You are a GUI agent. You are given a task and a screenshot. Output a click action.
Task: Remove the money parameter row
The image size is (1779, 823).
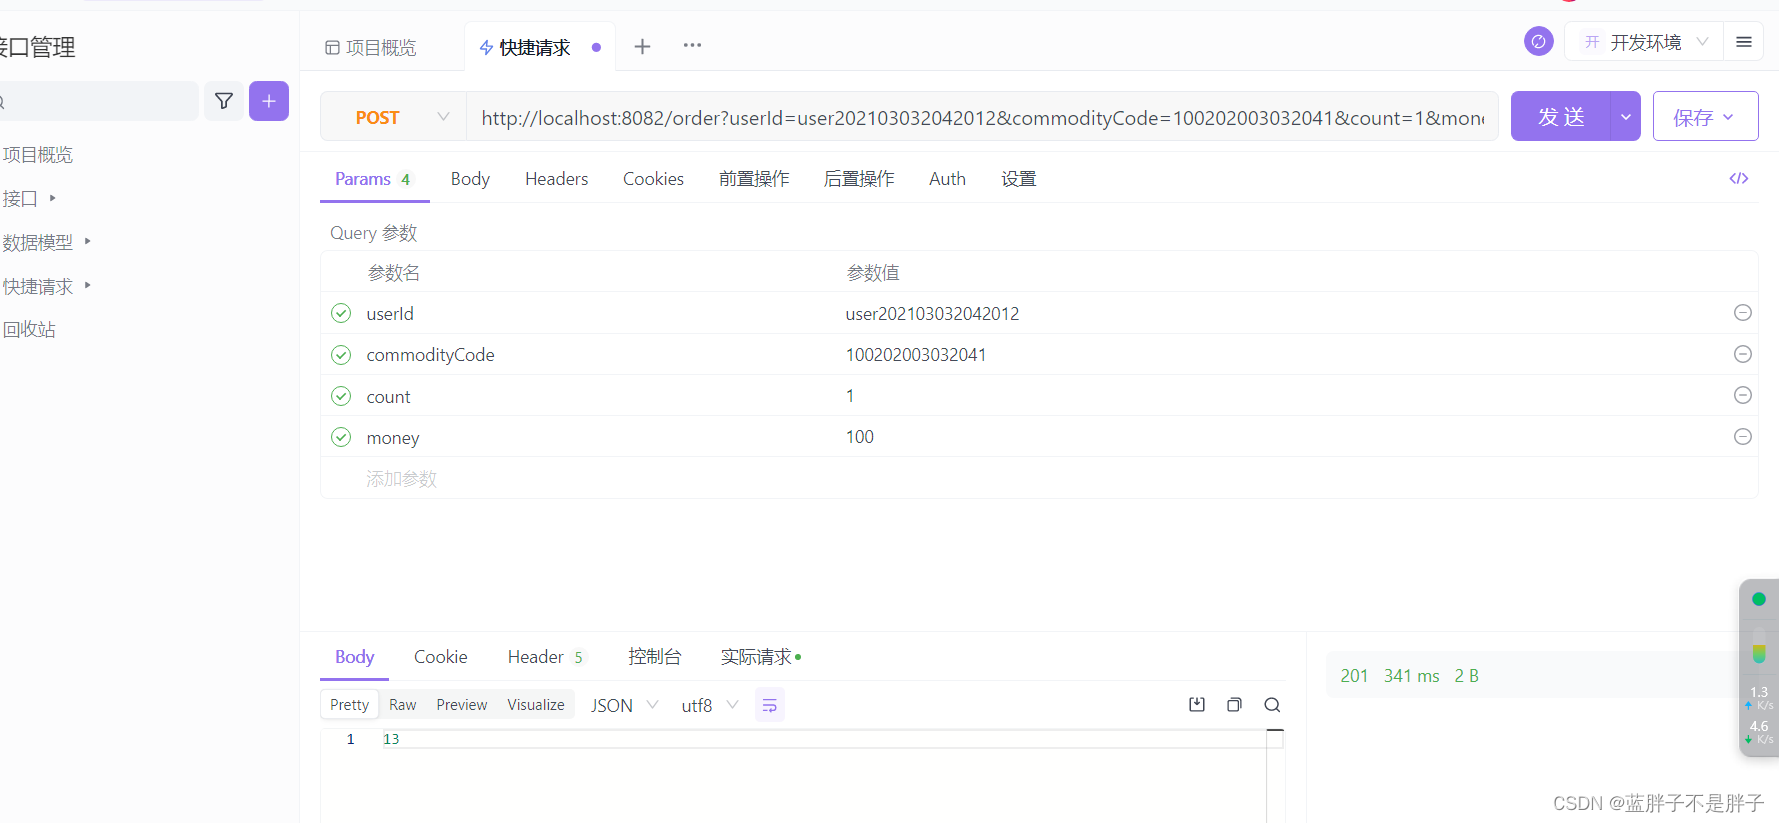coord(1742,437)
